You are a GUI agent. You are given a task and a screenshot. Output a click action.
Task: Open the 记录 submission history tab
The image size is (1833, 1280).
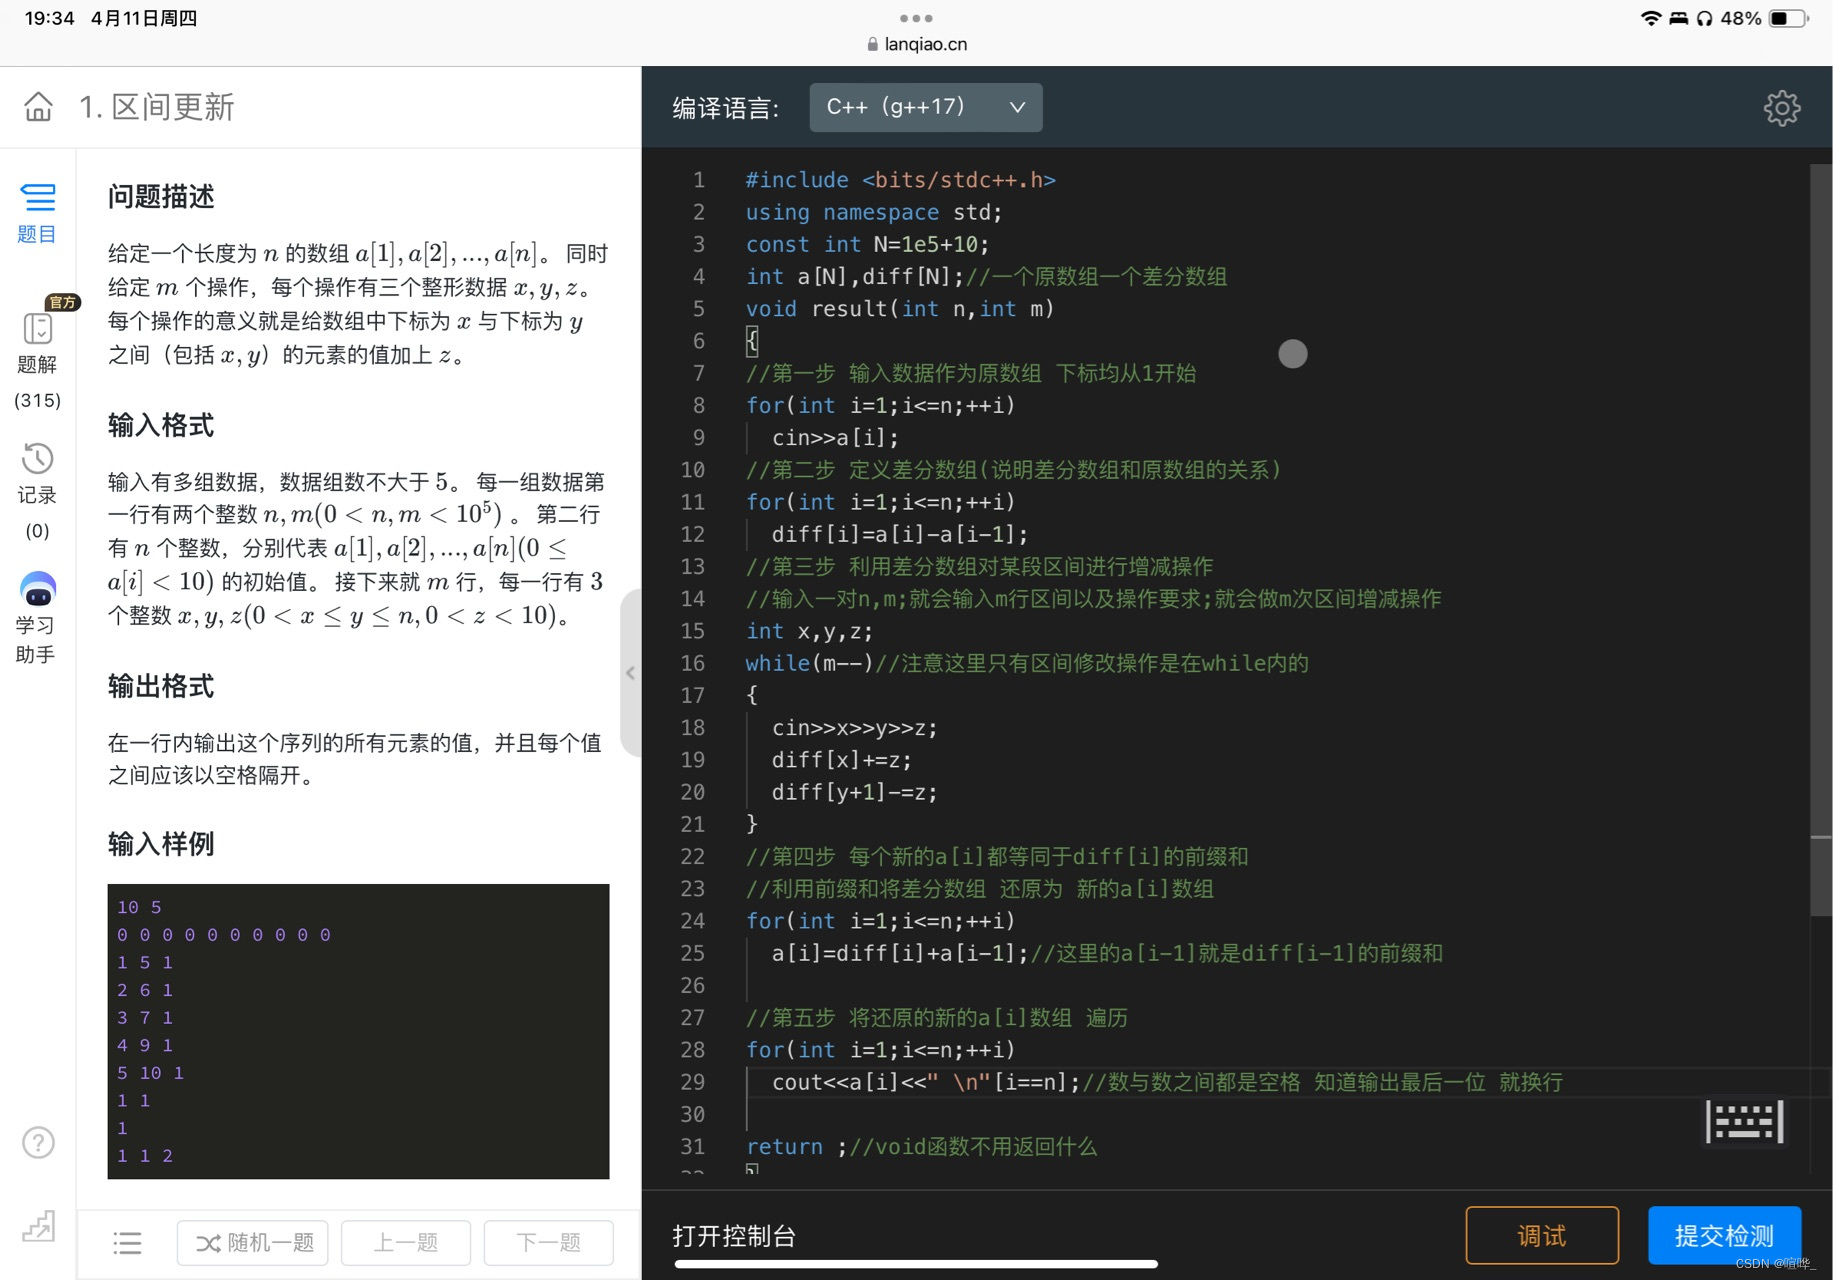(x=37, y=476)
